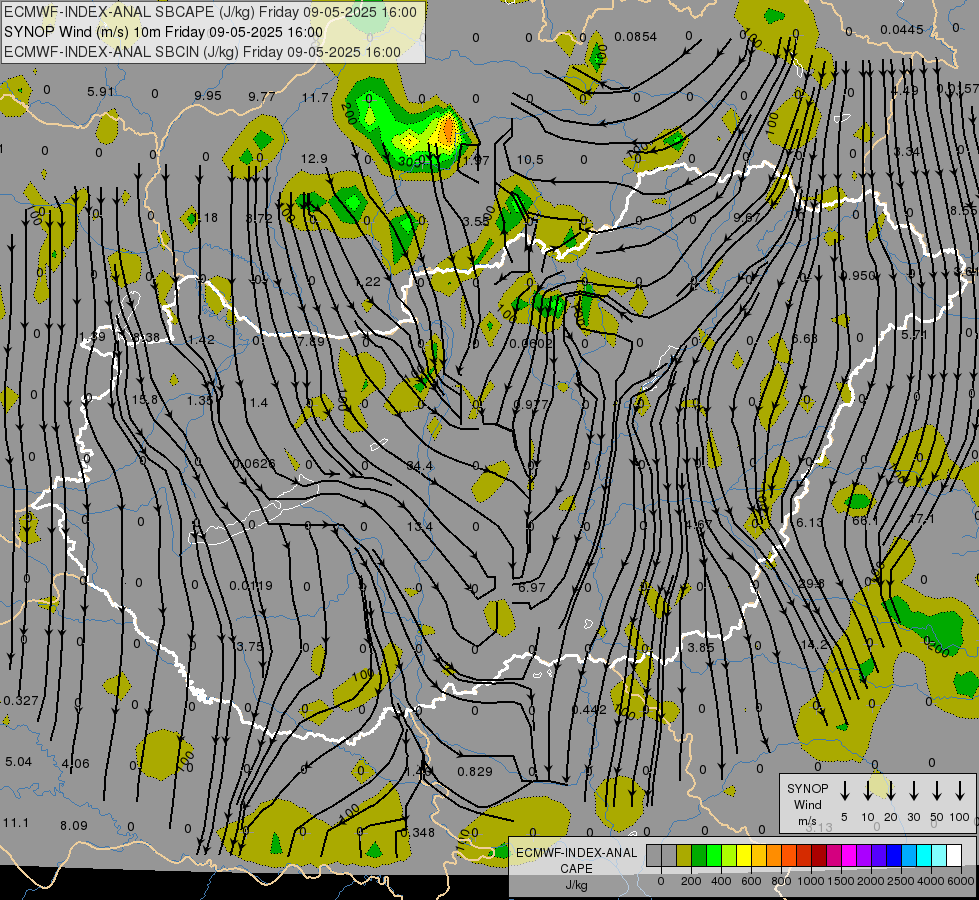Click the 12.9 value on the map
The width and height of the screenshot is (979, 900).
314,159
